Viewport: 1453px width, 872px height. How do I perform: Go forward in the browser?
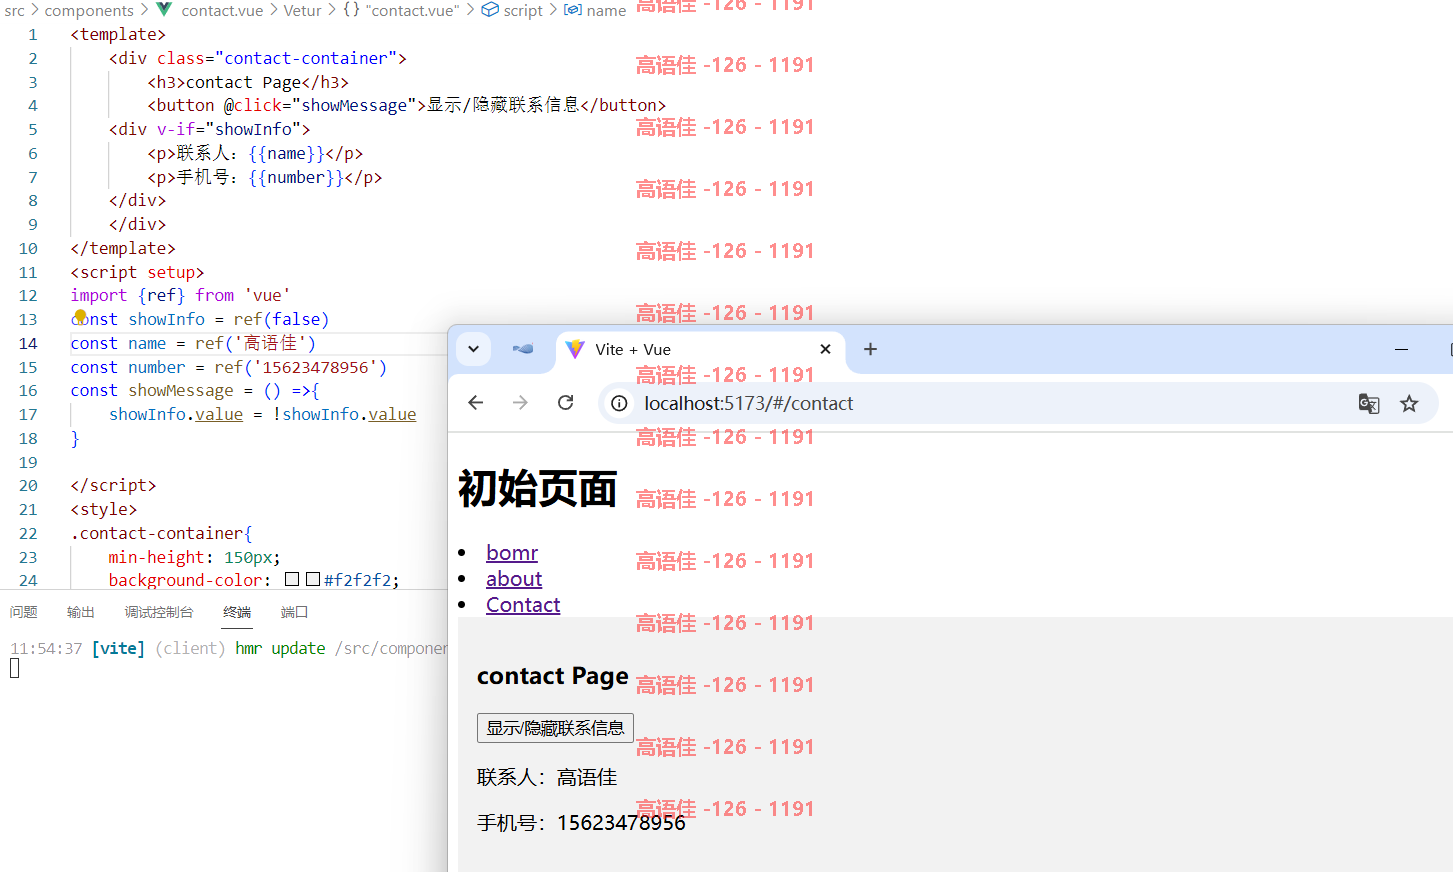tap(520, 403)
